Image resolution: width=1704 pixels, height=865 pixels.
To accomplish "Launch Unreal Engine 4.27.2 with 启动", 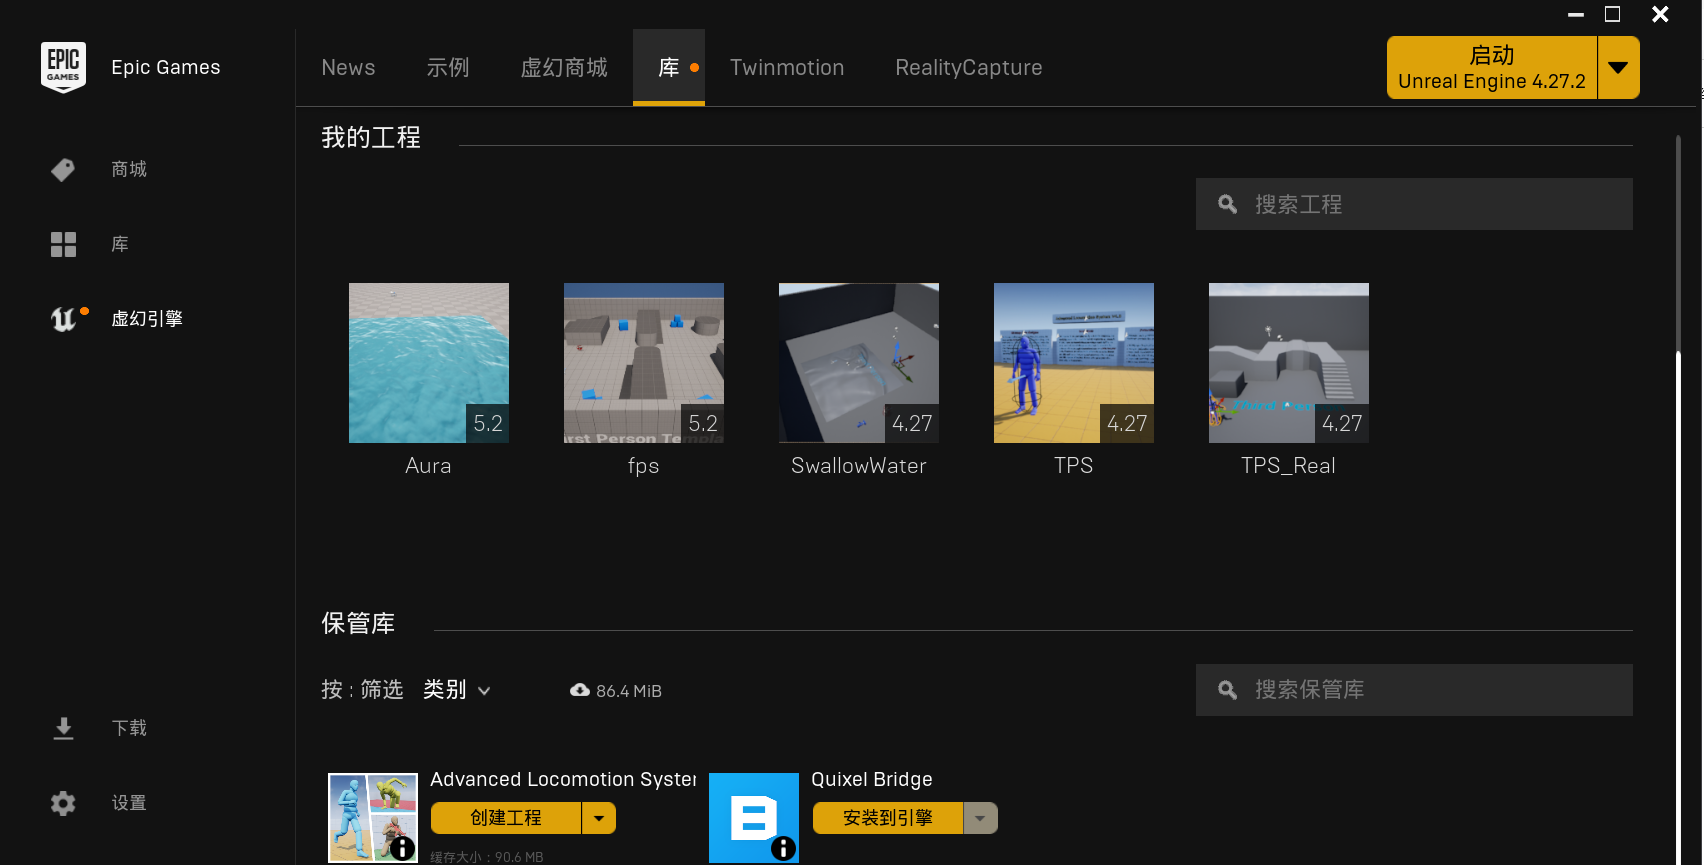I will click(1492, 68).
